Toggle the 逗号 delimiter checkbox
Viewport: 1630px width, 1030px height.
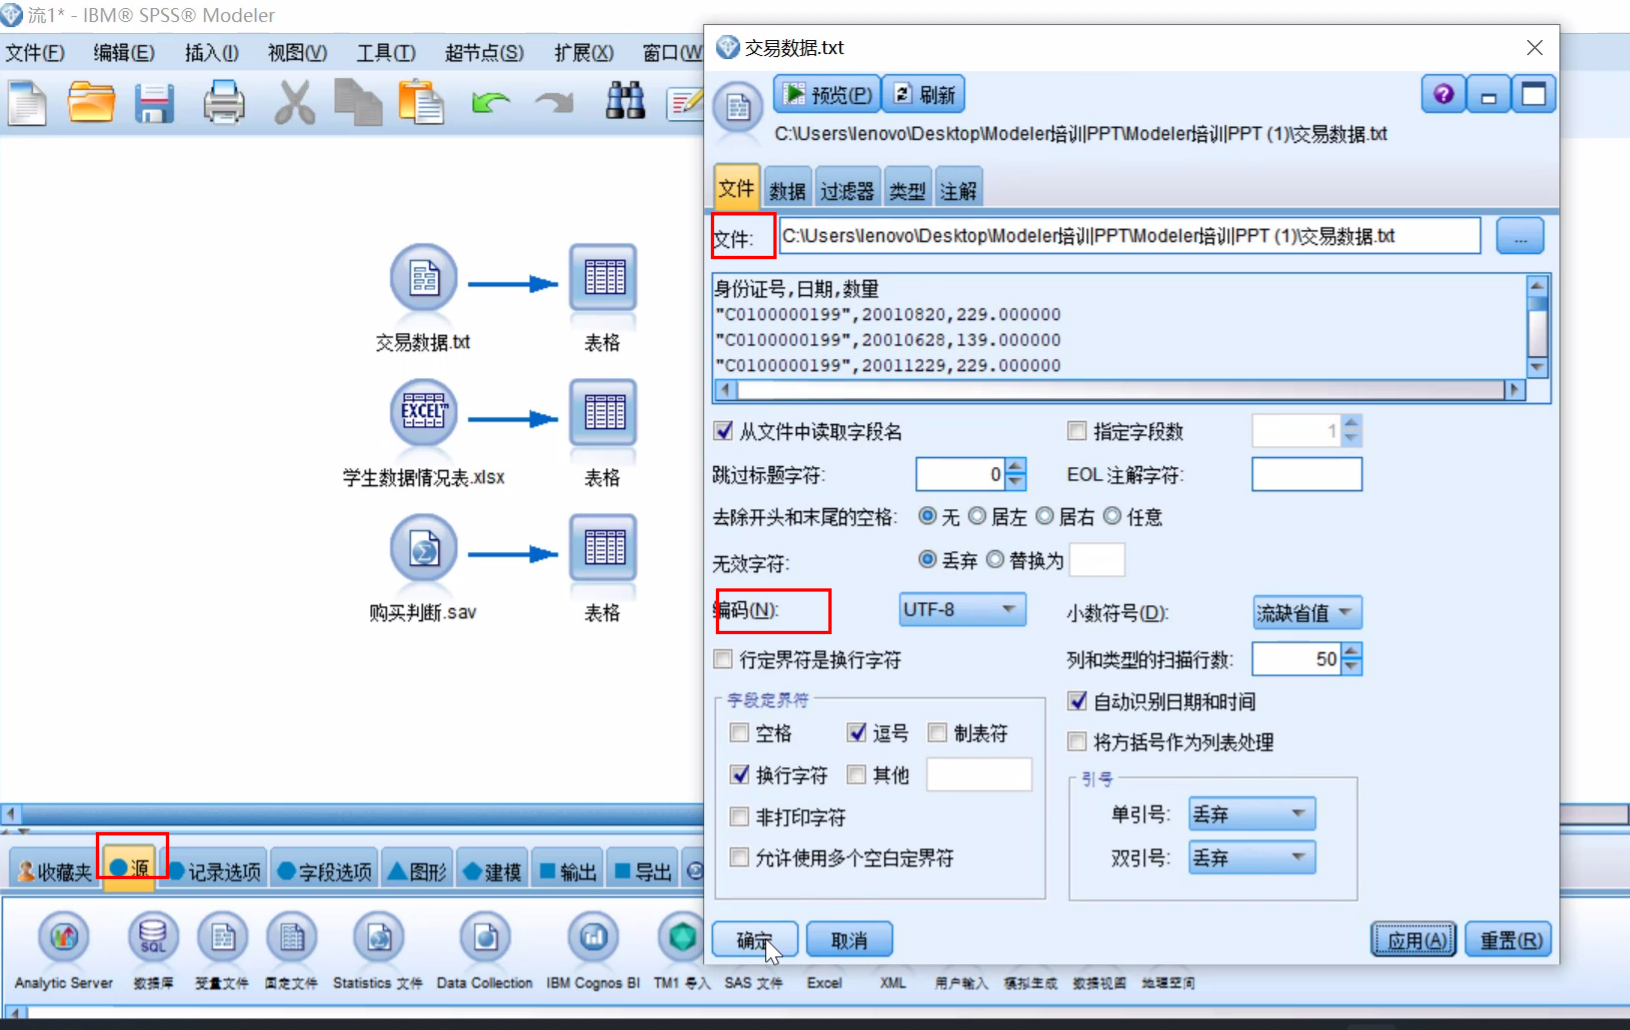[x=856, y=733]
